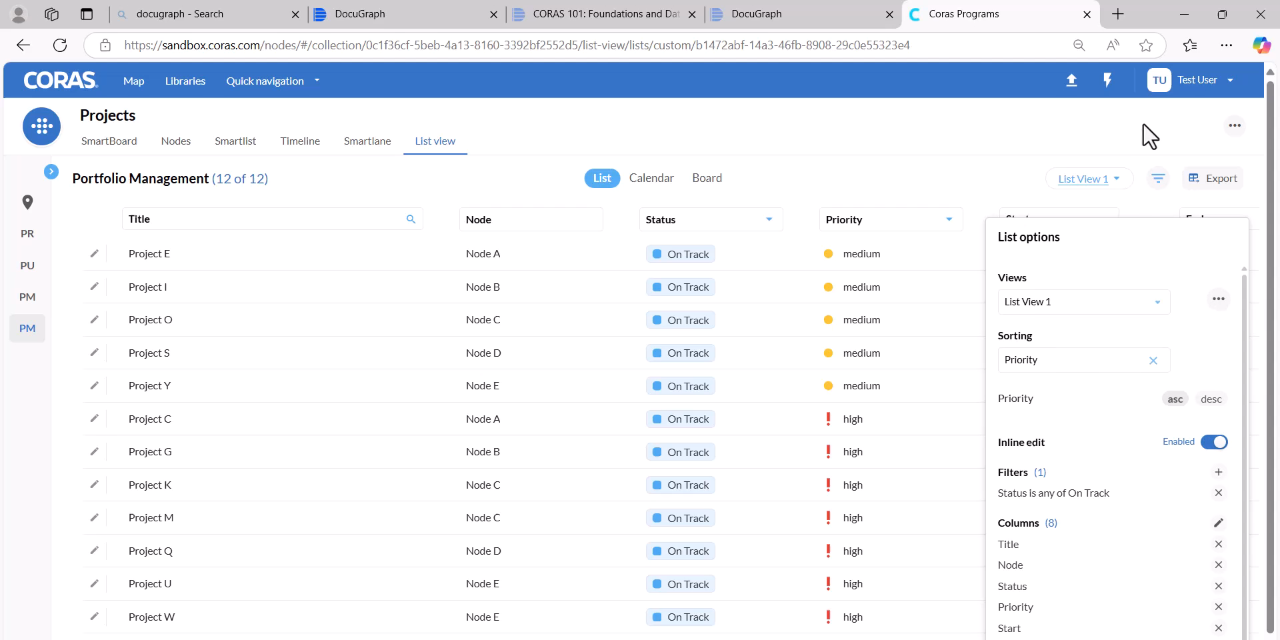Open the Test User account menu

[1191, 80]
